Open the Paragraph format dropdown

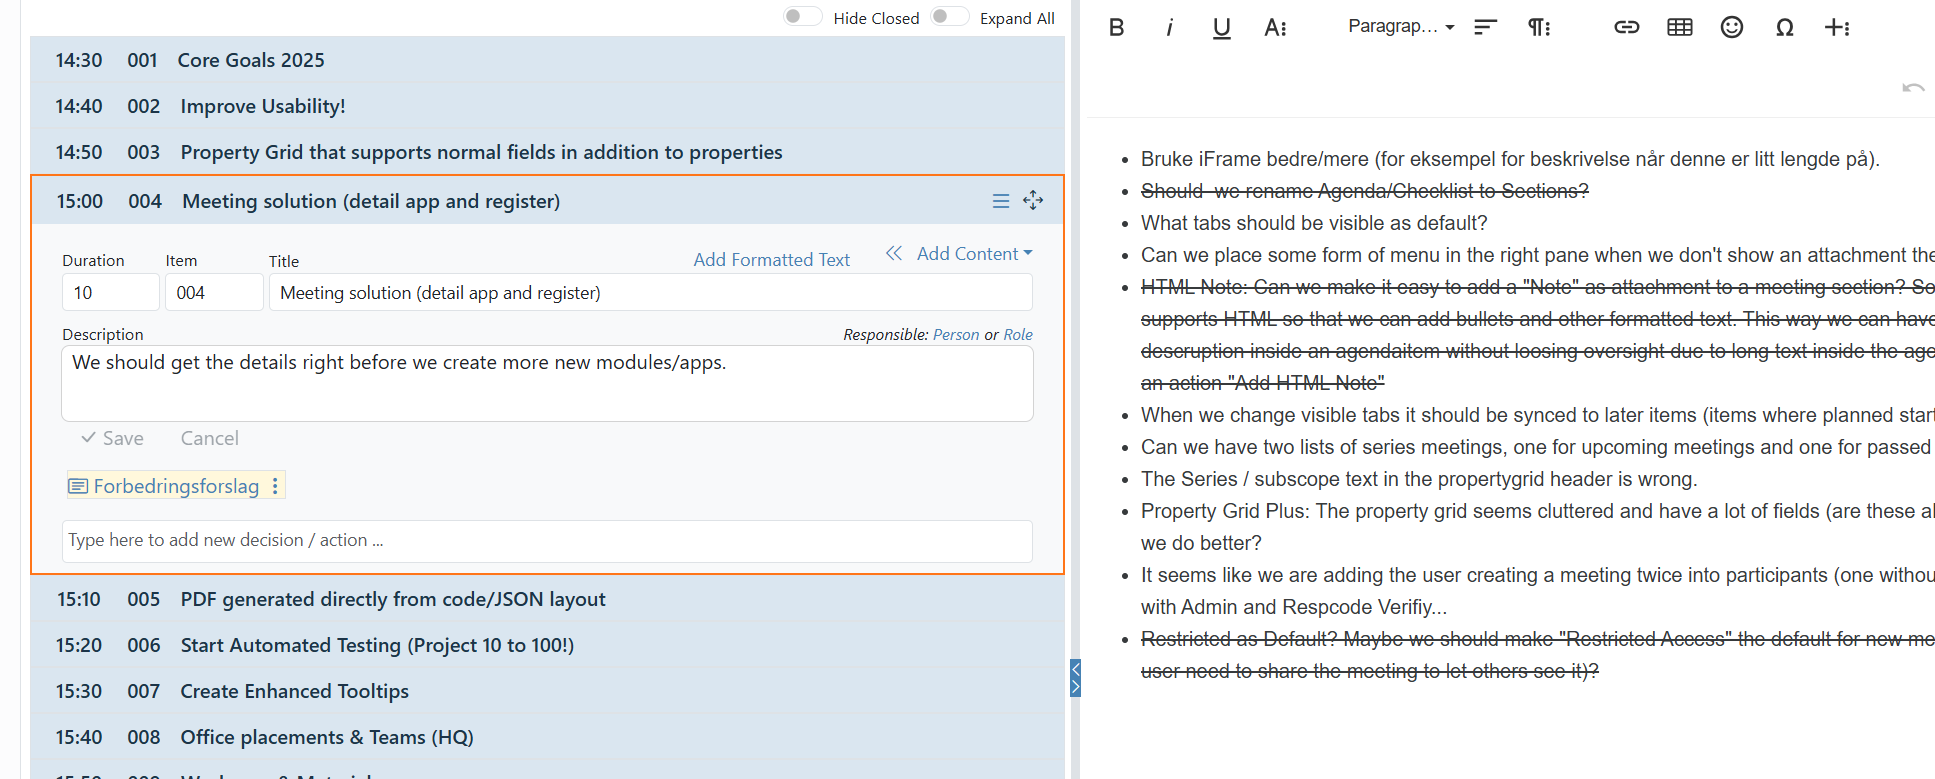coord(1401,27)
